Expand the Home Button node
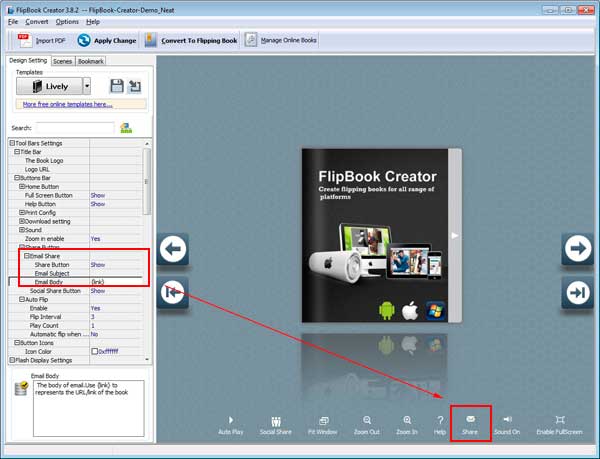The width and height of the screenshot is (600, 459). pos(22,187)
